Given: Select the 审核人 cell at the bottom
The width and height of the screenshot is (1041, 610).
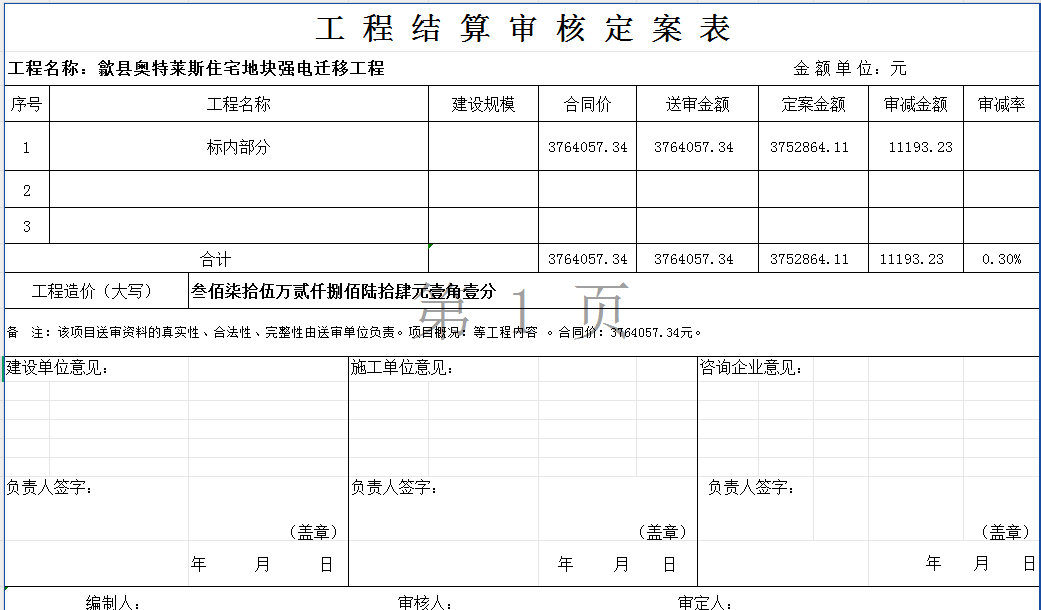Looking at the screenshot, I should pos(425,602).
